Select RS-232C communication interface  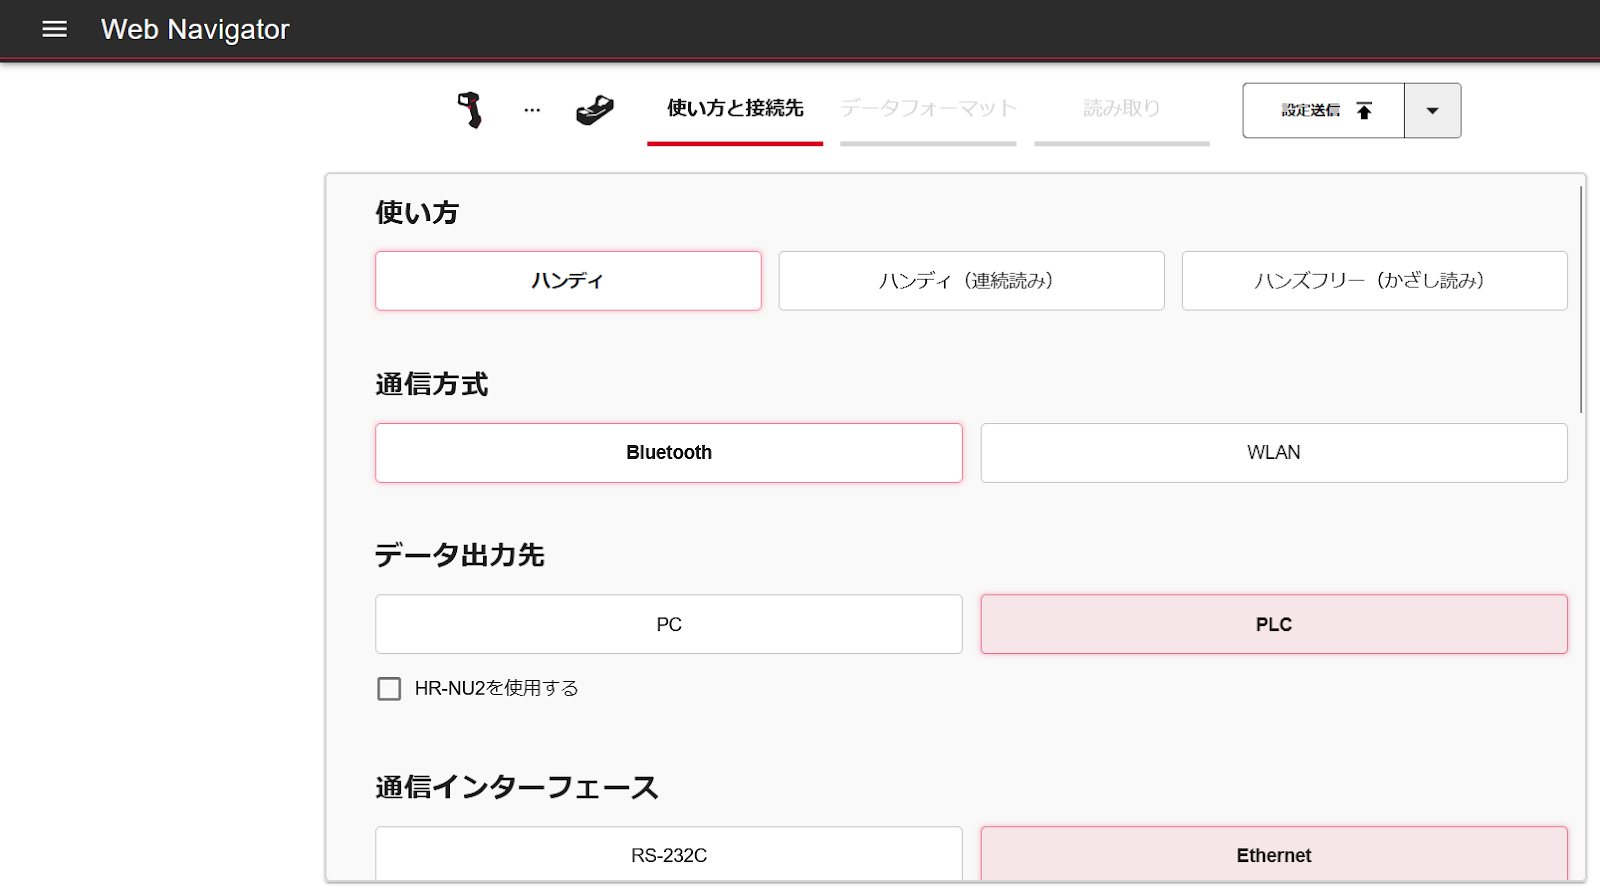(x=669, y=855)
